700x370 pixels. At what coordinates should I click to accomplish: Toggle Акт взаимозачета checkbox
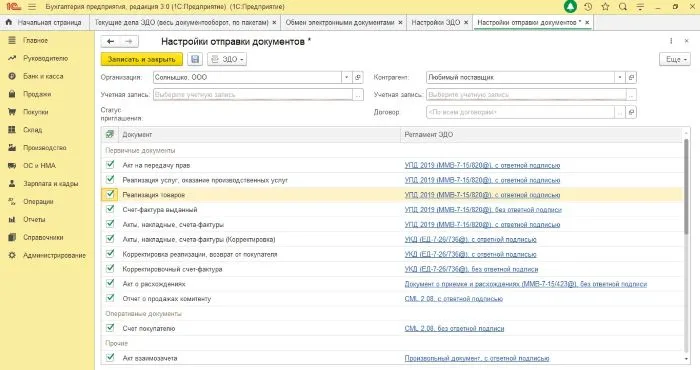(110, 358)
